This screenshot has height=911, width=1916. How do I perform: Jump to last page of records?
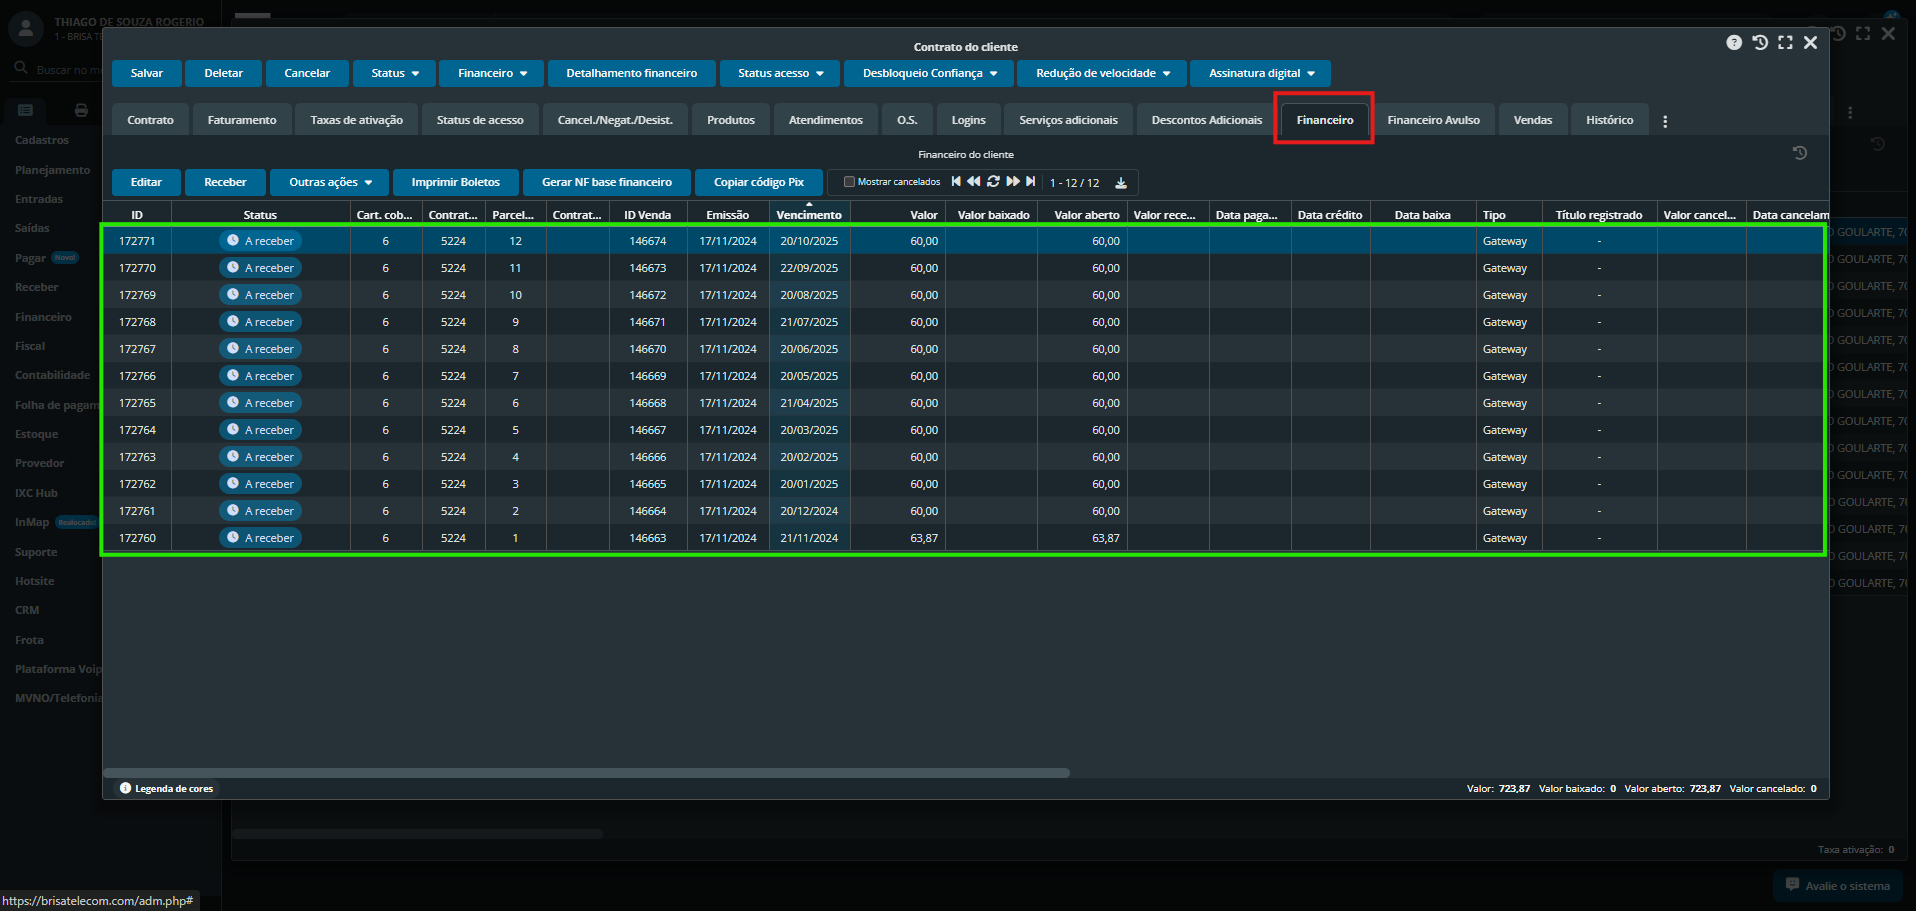point(1031,182)
